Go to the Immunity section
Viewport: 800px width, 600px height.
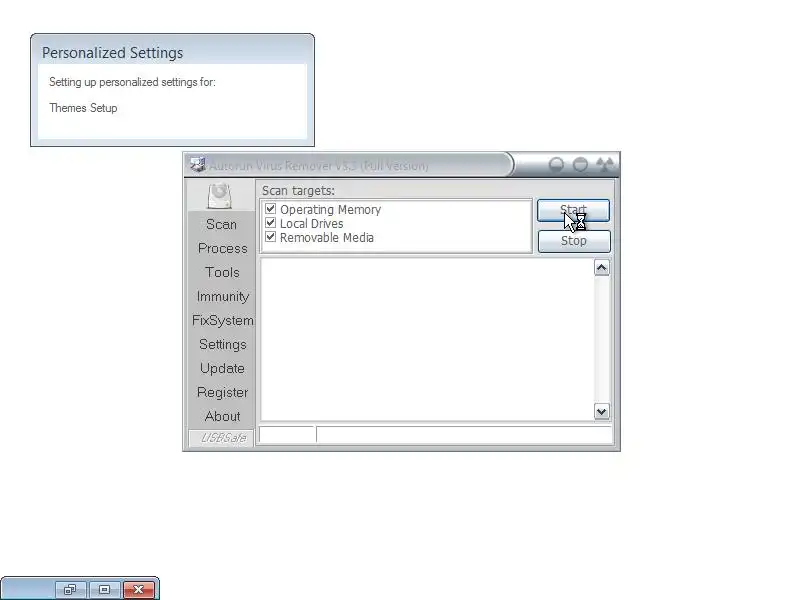coord(222,296)
